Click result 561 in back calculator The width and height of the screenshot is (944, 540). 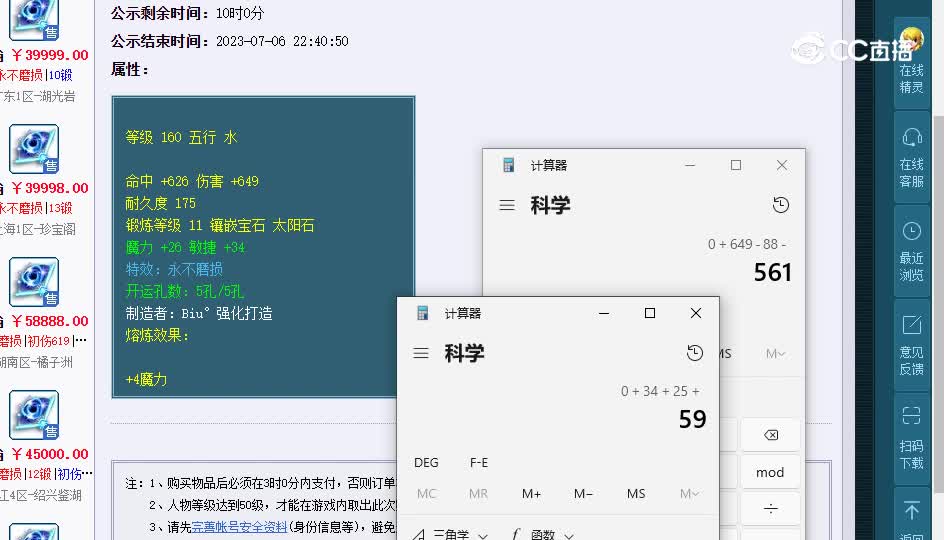click(772, 273)
